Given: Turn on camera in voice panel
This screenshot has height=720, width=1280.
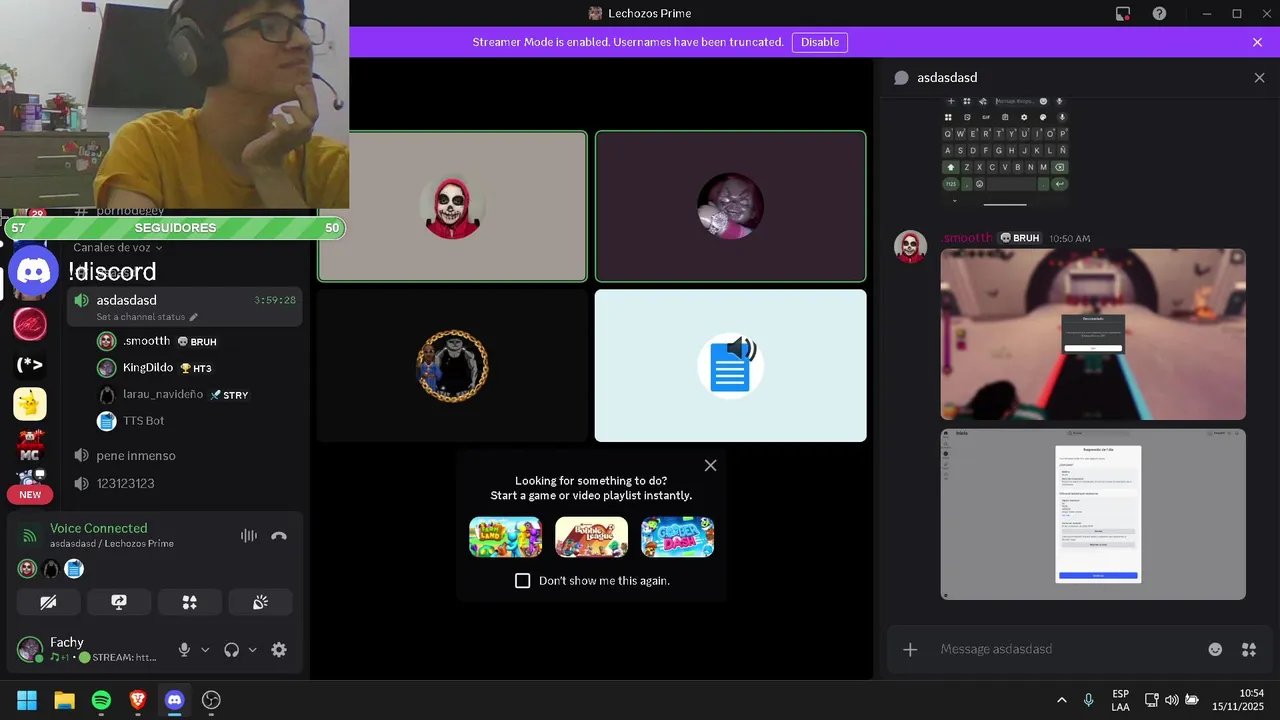Looking at the screenshot, I should 49,602.
